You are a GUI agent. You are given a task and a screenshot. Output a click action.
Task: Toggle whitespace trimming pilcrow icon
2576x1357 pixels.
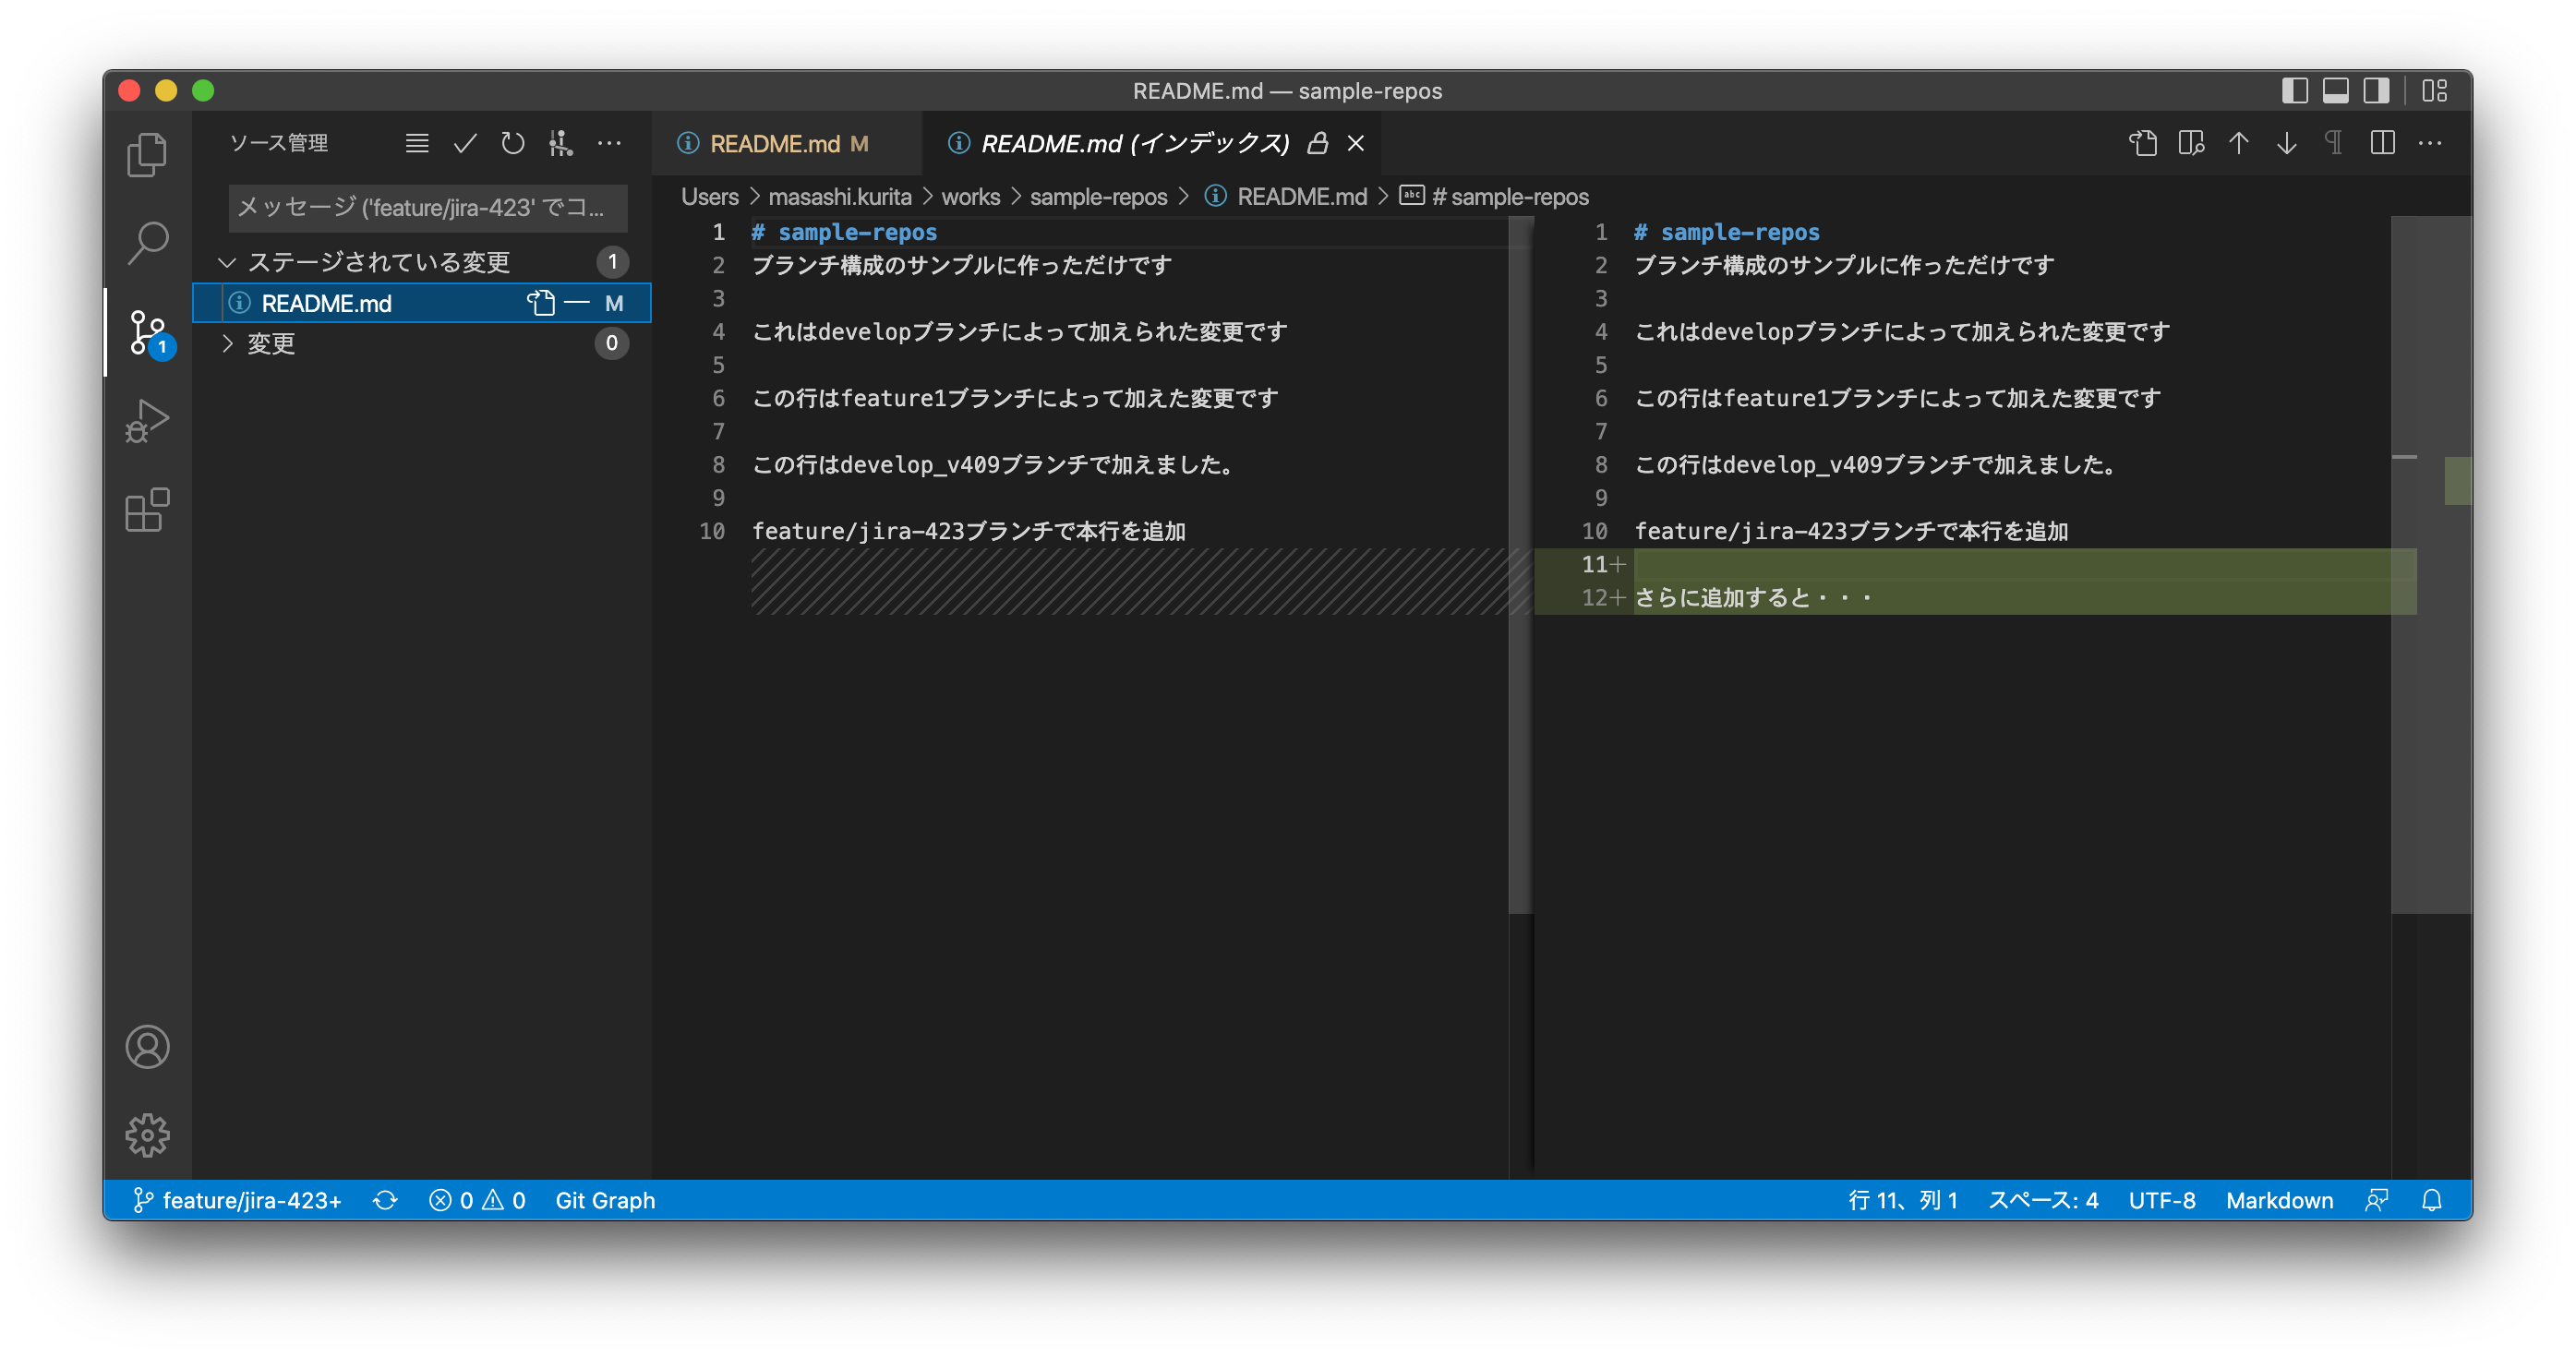2333,144
